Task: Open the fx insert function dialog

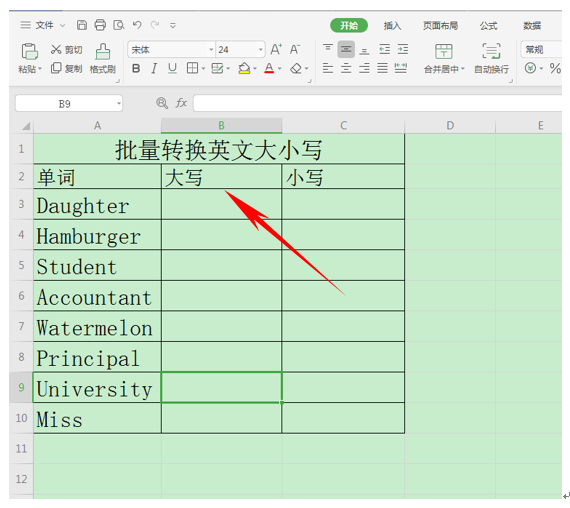Action: click(181, 103)
